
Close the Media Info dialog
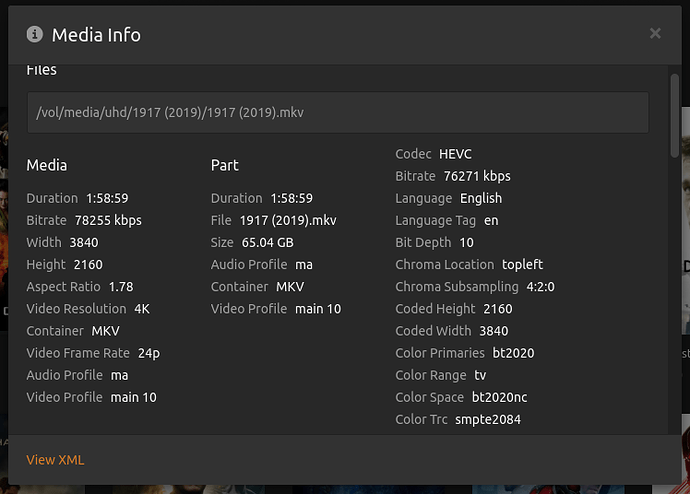[x=655, y=34]
